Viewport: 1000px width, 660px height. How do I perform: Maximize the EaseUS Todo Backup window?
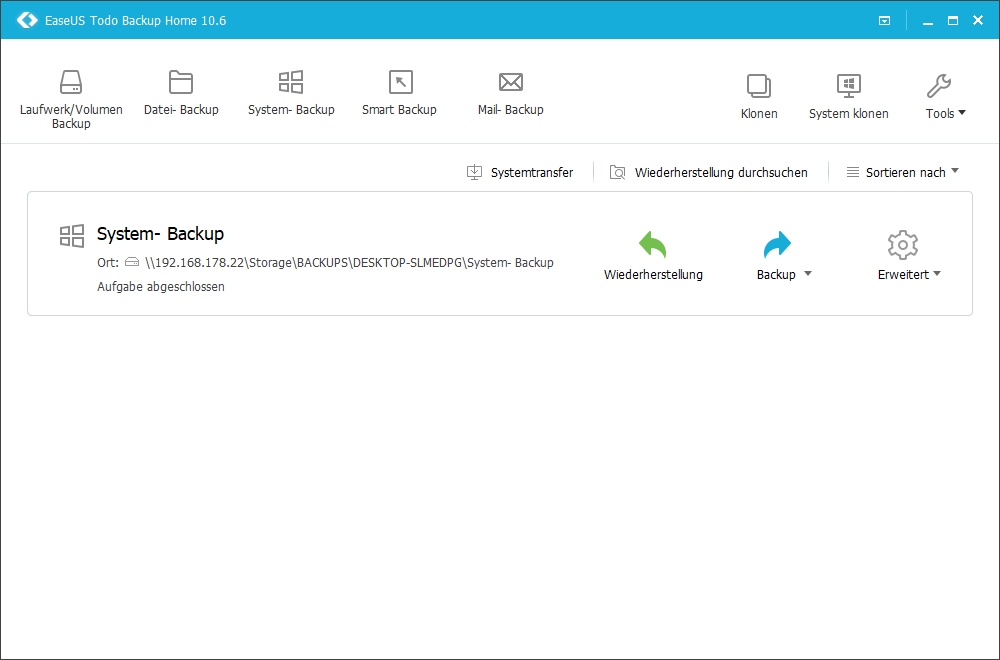pos(953,20)
